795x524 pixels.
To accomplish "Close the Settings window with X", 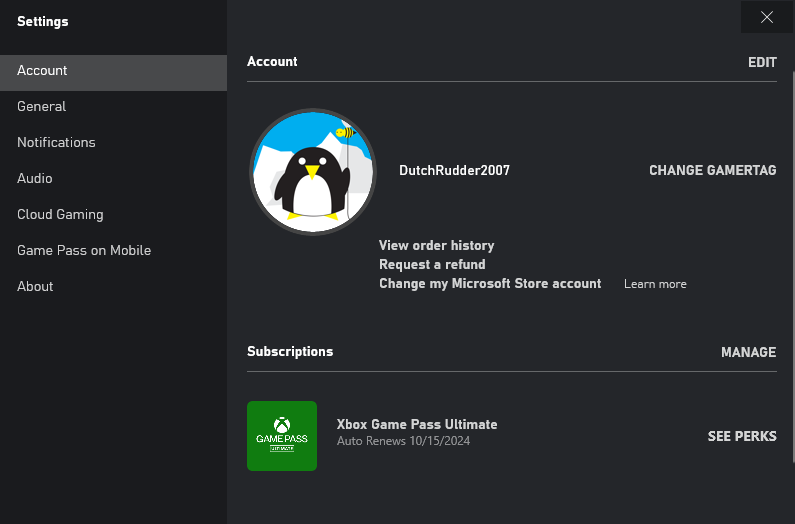I will (767, 17).
